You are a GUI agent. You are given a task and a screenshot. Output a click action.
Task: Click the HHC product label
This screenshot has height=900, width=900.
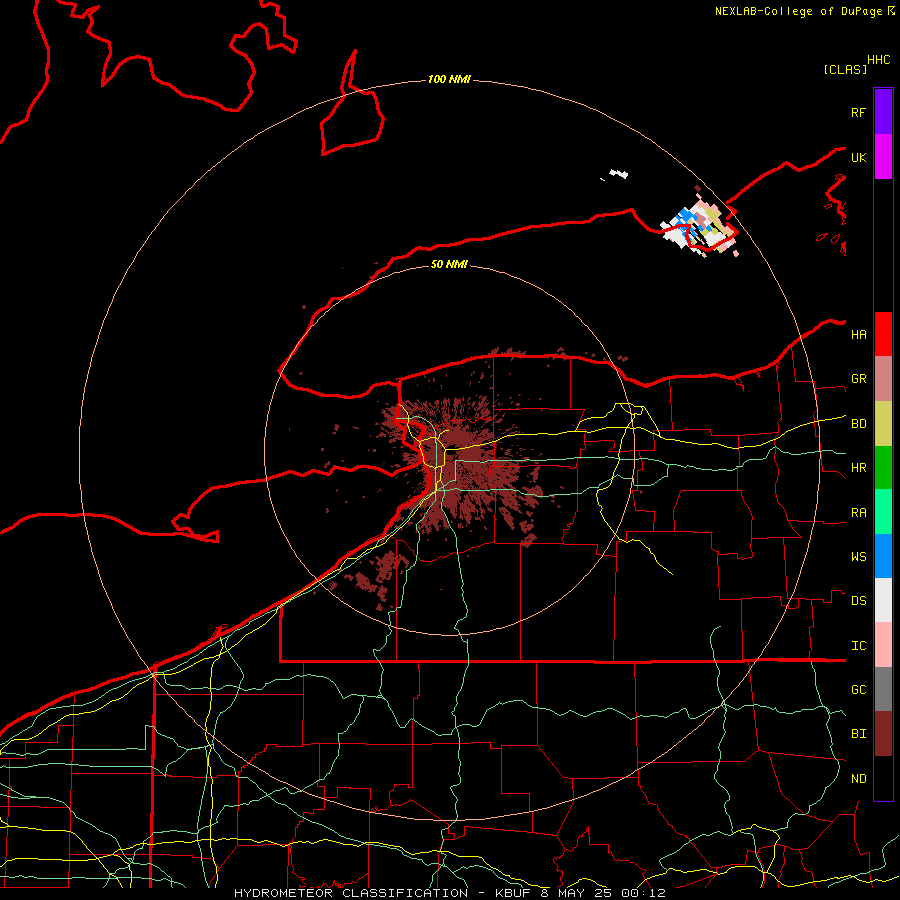coord(878,60)
